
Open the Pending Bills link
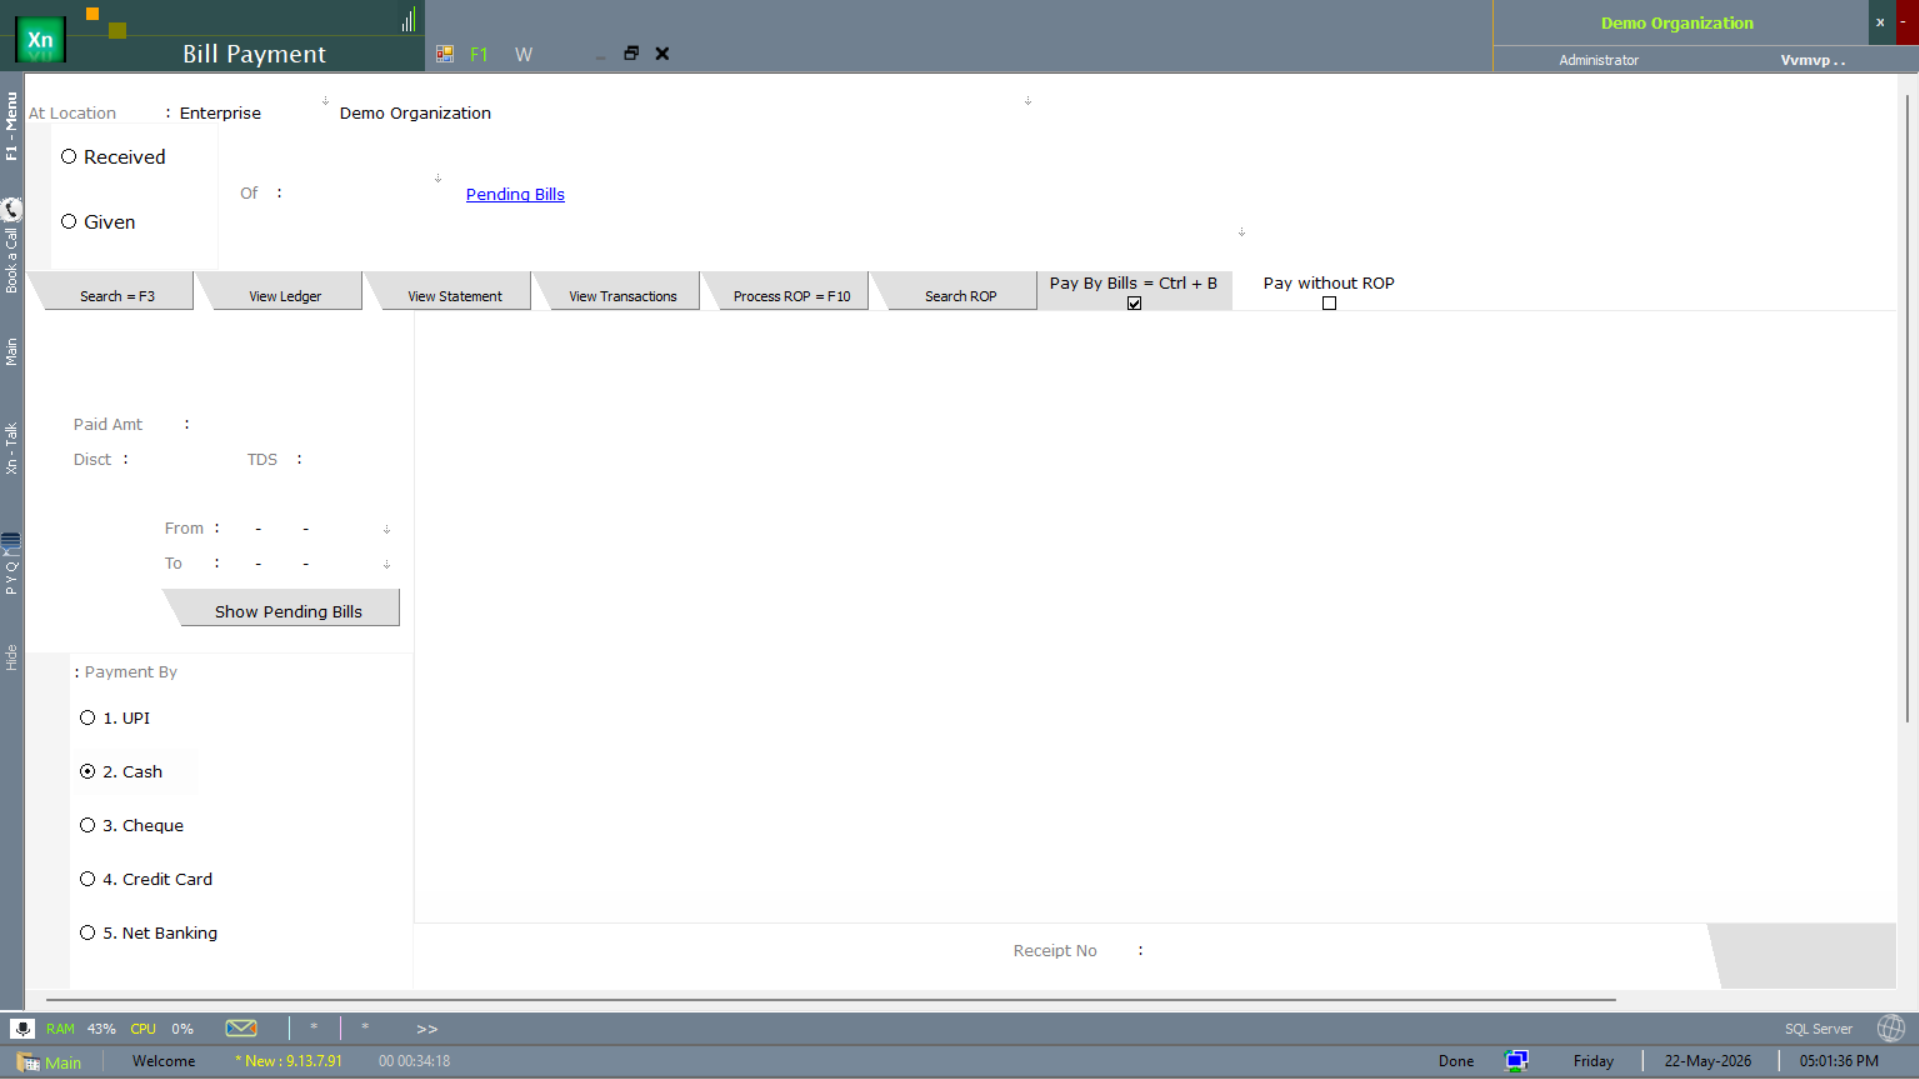pyautogui.click(x=515, y=194)
